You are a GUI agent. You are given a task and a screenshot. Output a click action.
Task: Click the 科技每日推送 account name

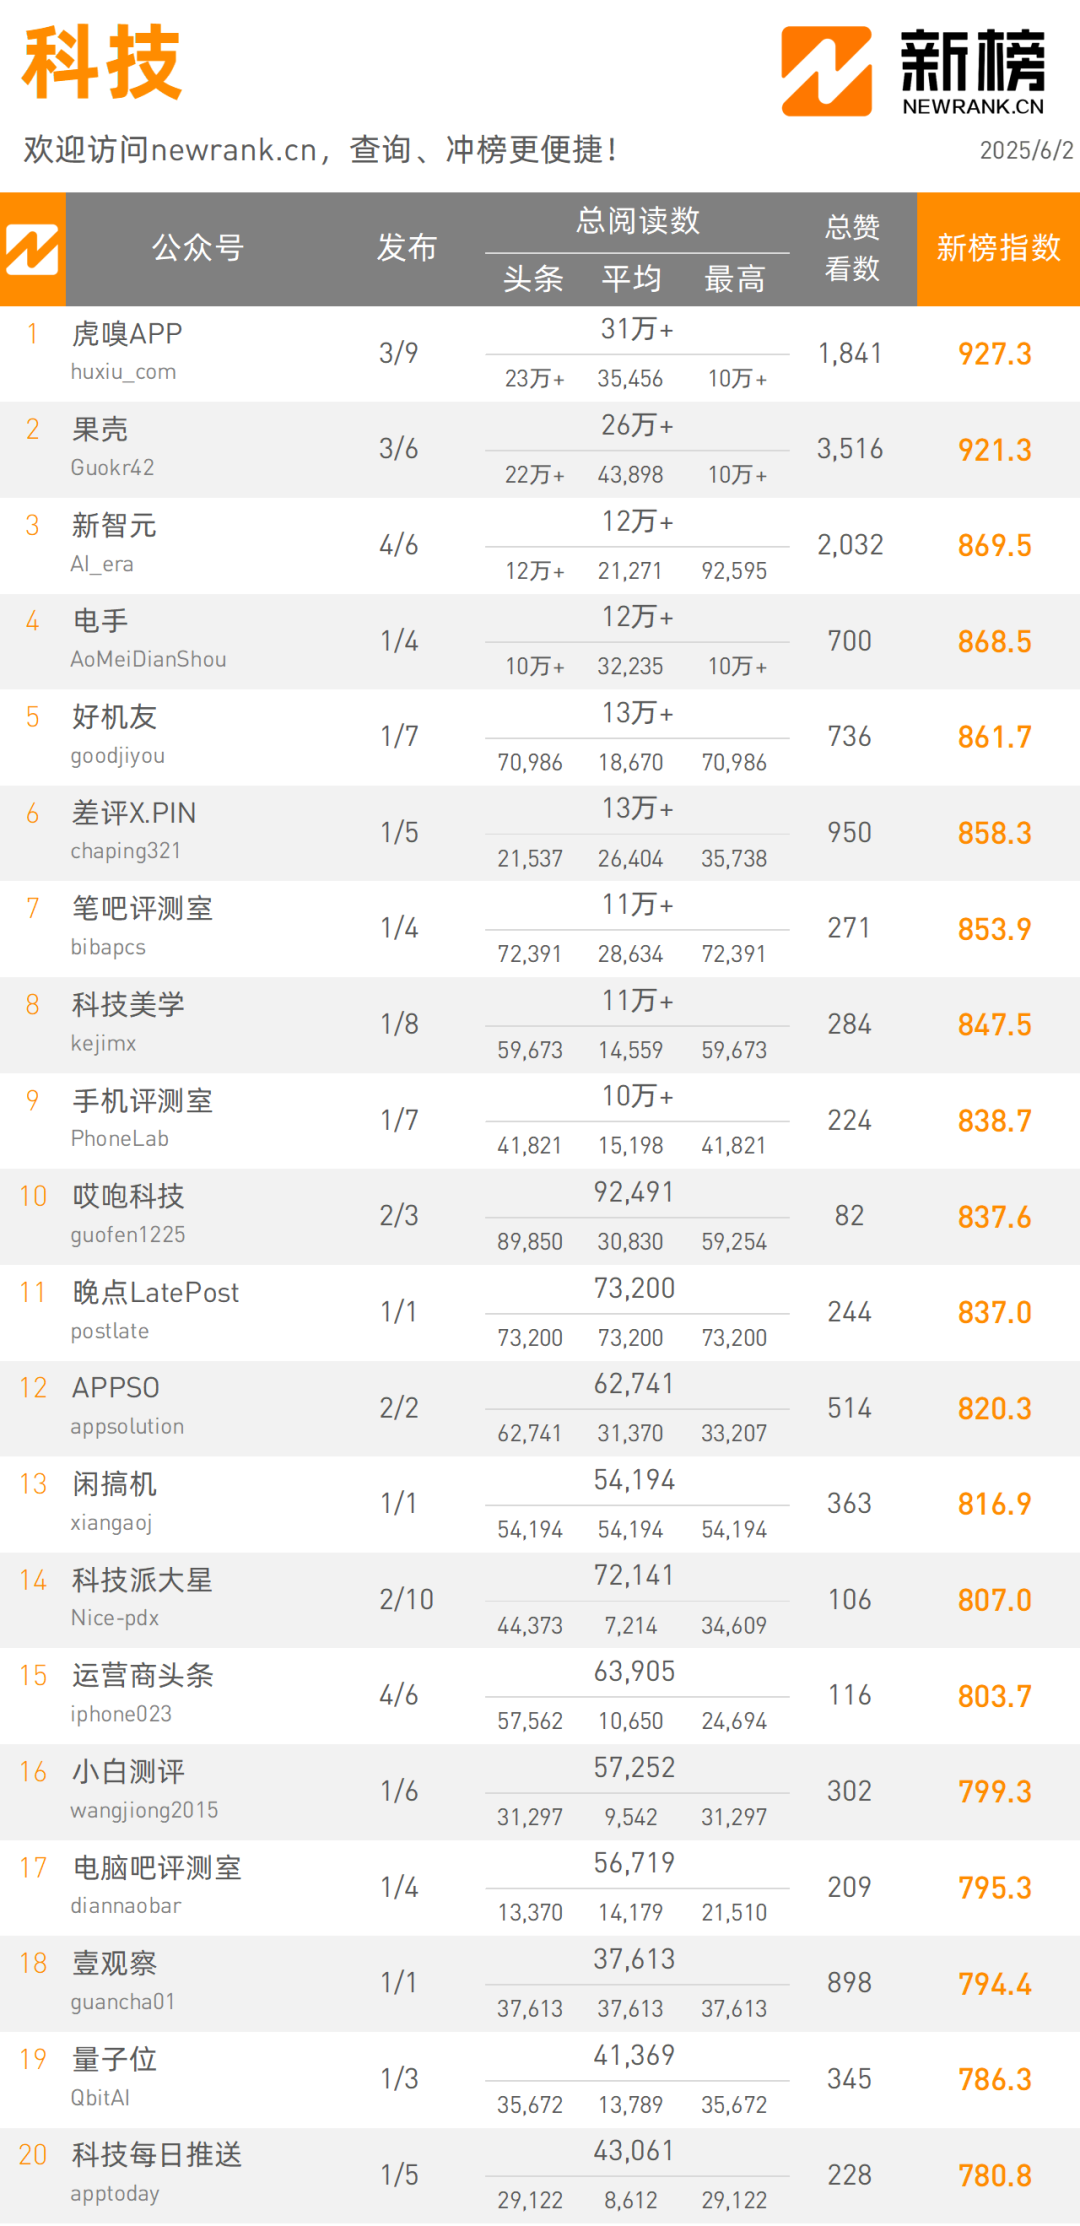click(x=157, y=2155)
